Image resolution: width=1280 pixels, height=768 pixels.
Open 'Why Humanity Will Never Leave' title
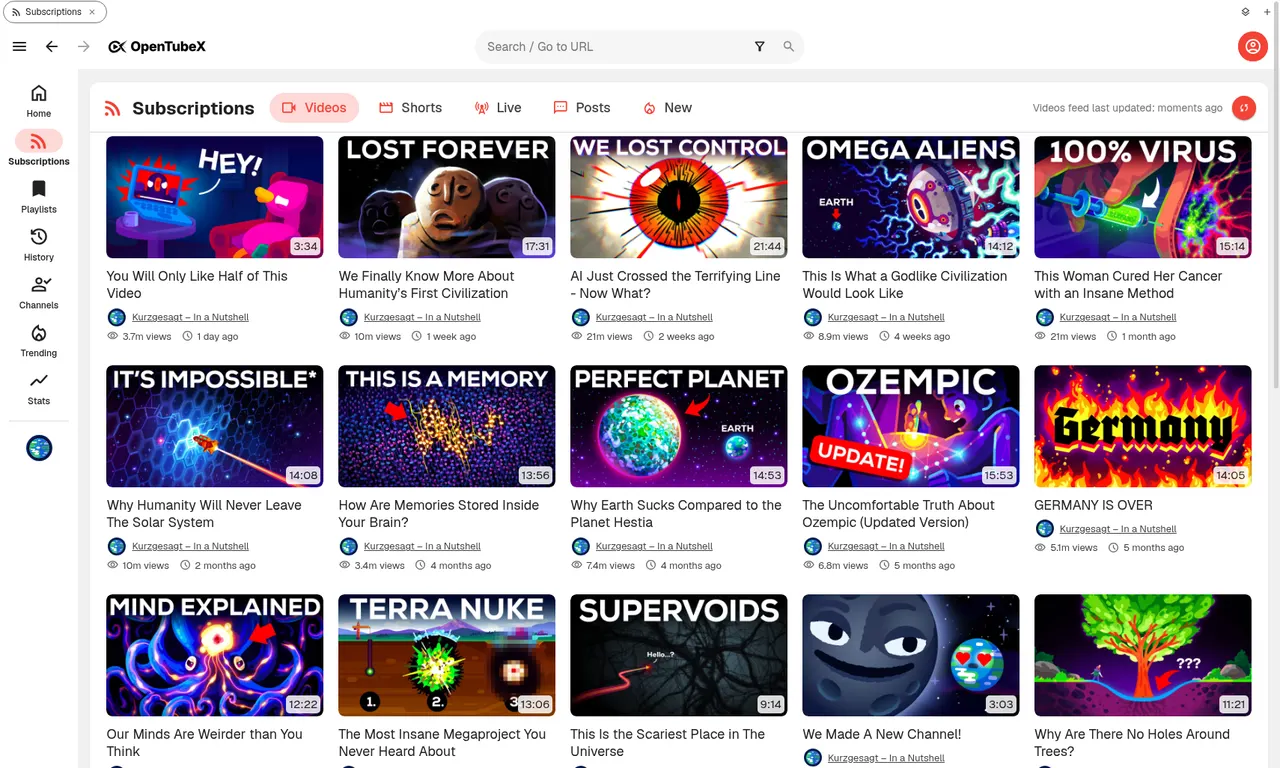(204, 514)
